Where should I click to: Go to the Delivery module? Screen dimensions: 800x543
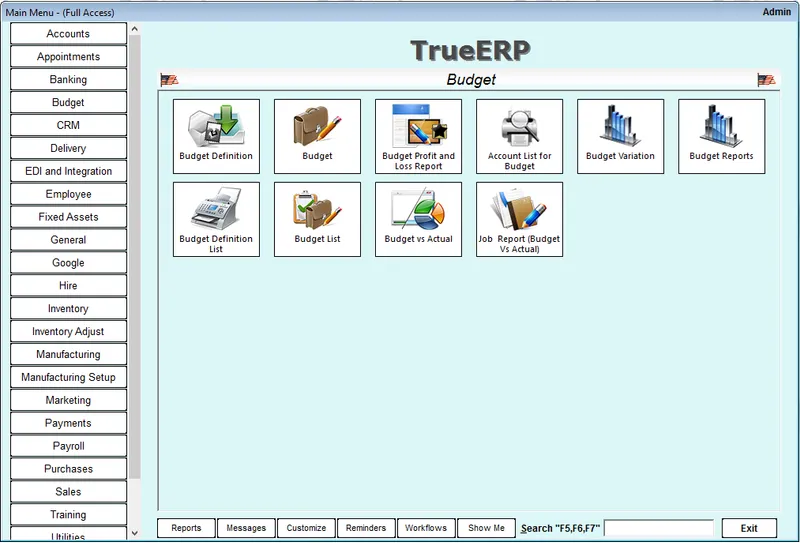coord(68,149)
